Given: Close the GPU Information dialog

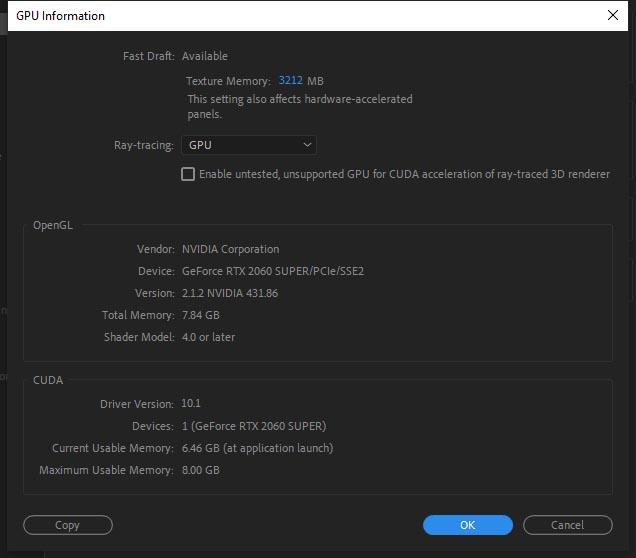Looking at the screenshot, I should 612,15.
